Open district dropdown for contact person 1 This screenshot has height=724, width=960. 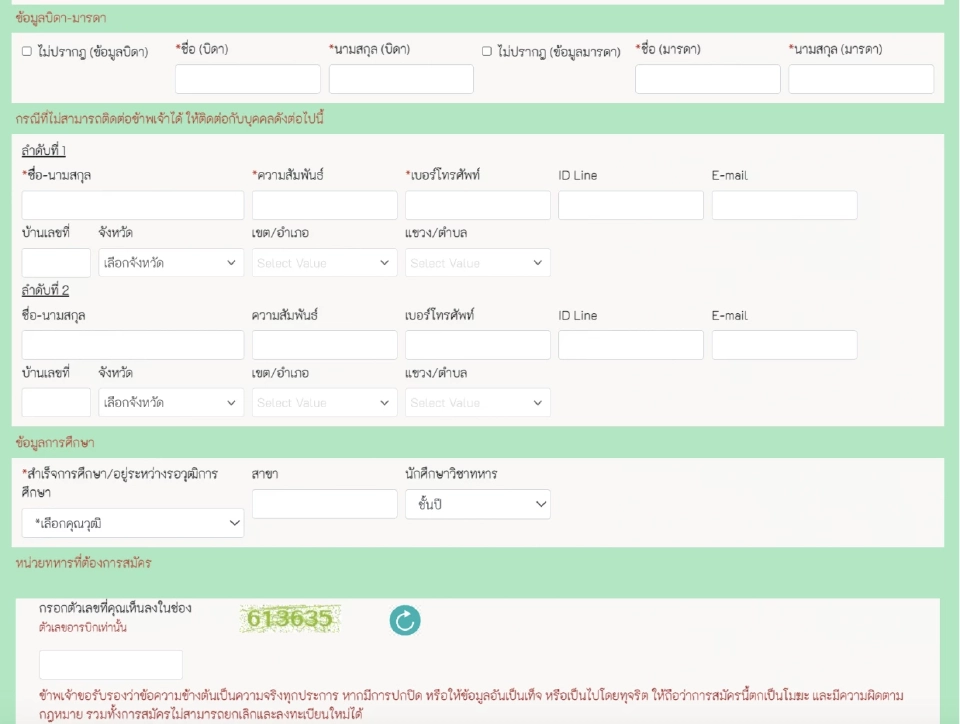pyautogui.click(x=324, y=263)
